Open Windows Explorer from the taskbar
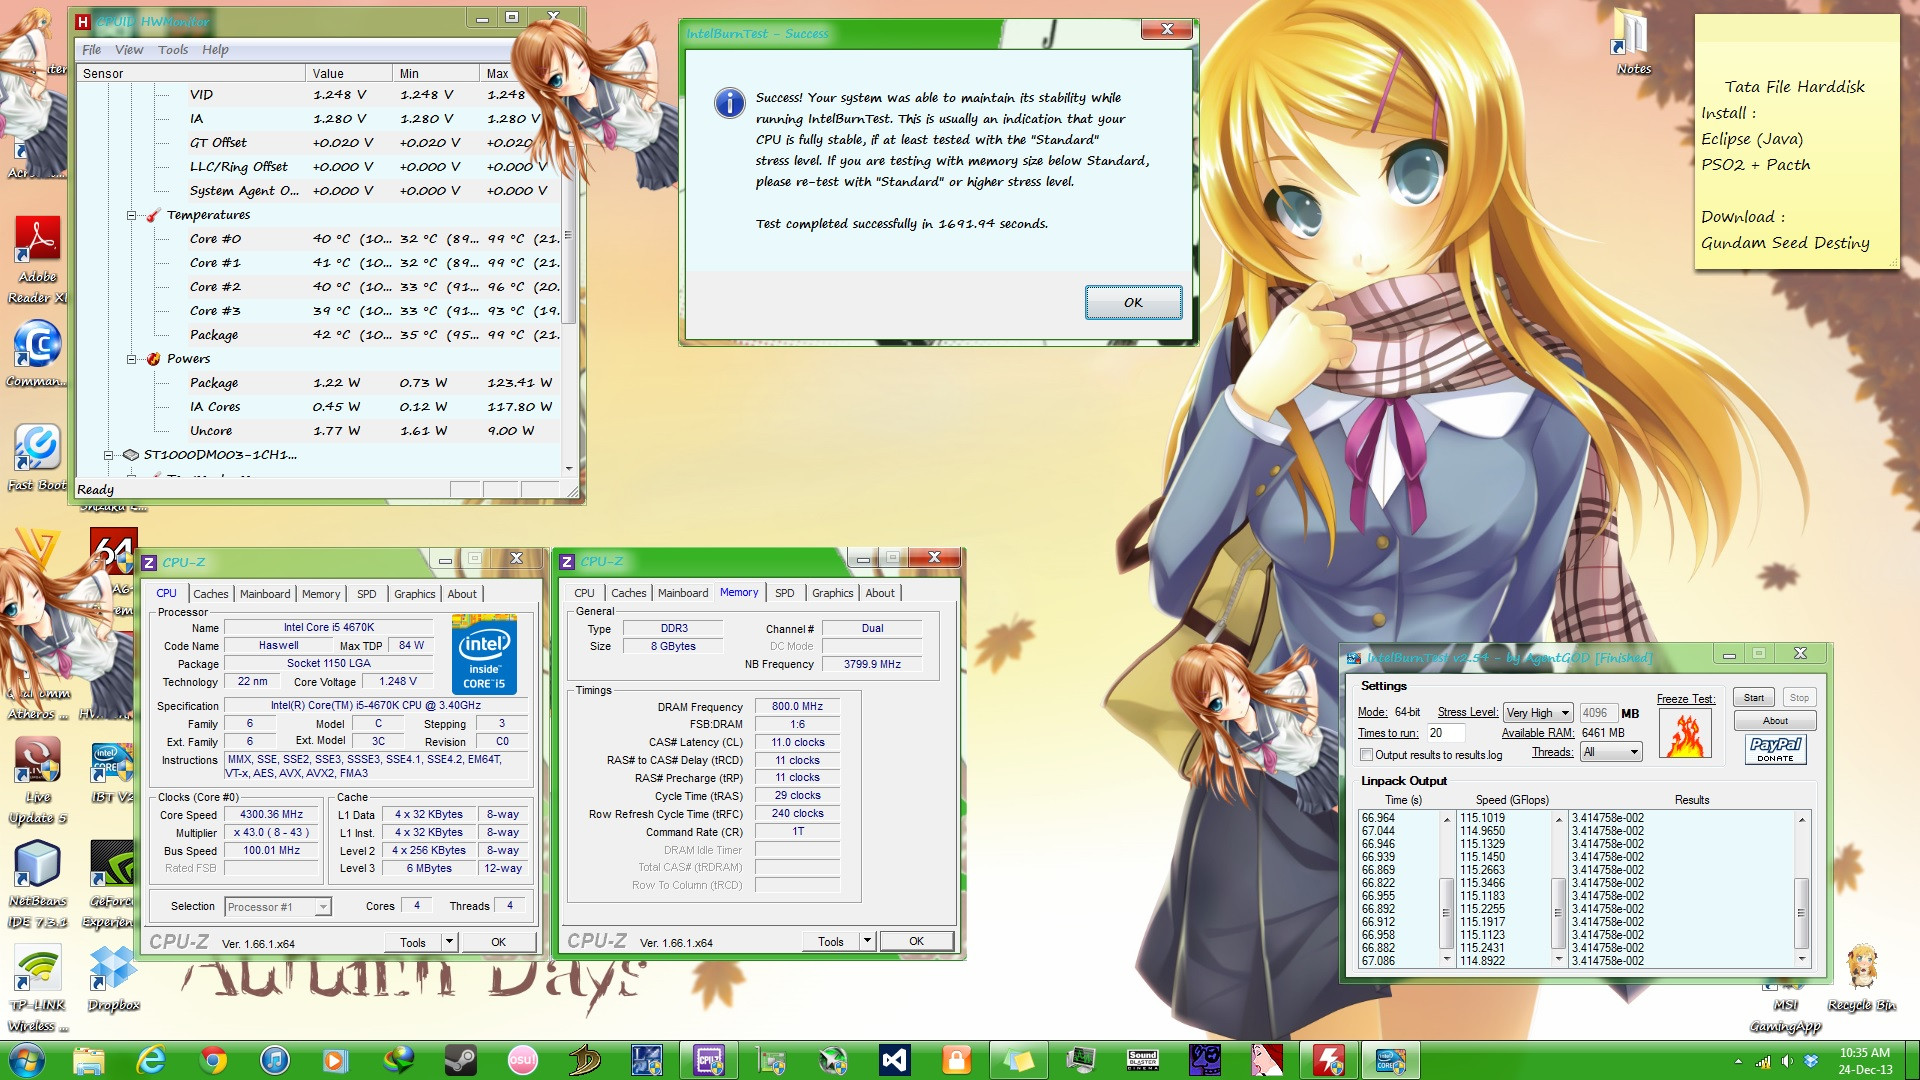This screenshot has height=1080, width=1920. click(x=89, y=1060)
